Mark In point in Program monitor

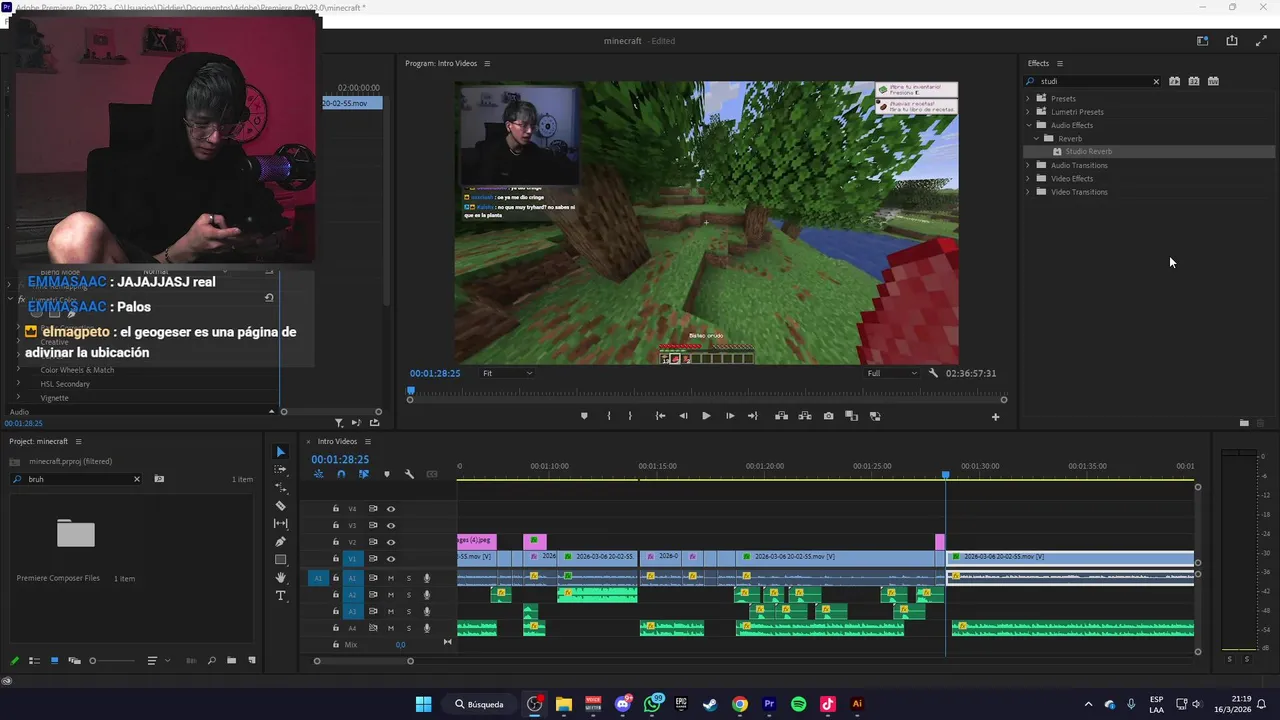click(x=609, y=416)
